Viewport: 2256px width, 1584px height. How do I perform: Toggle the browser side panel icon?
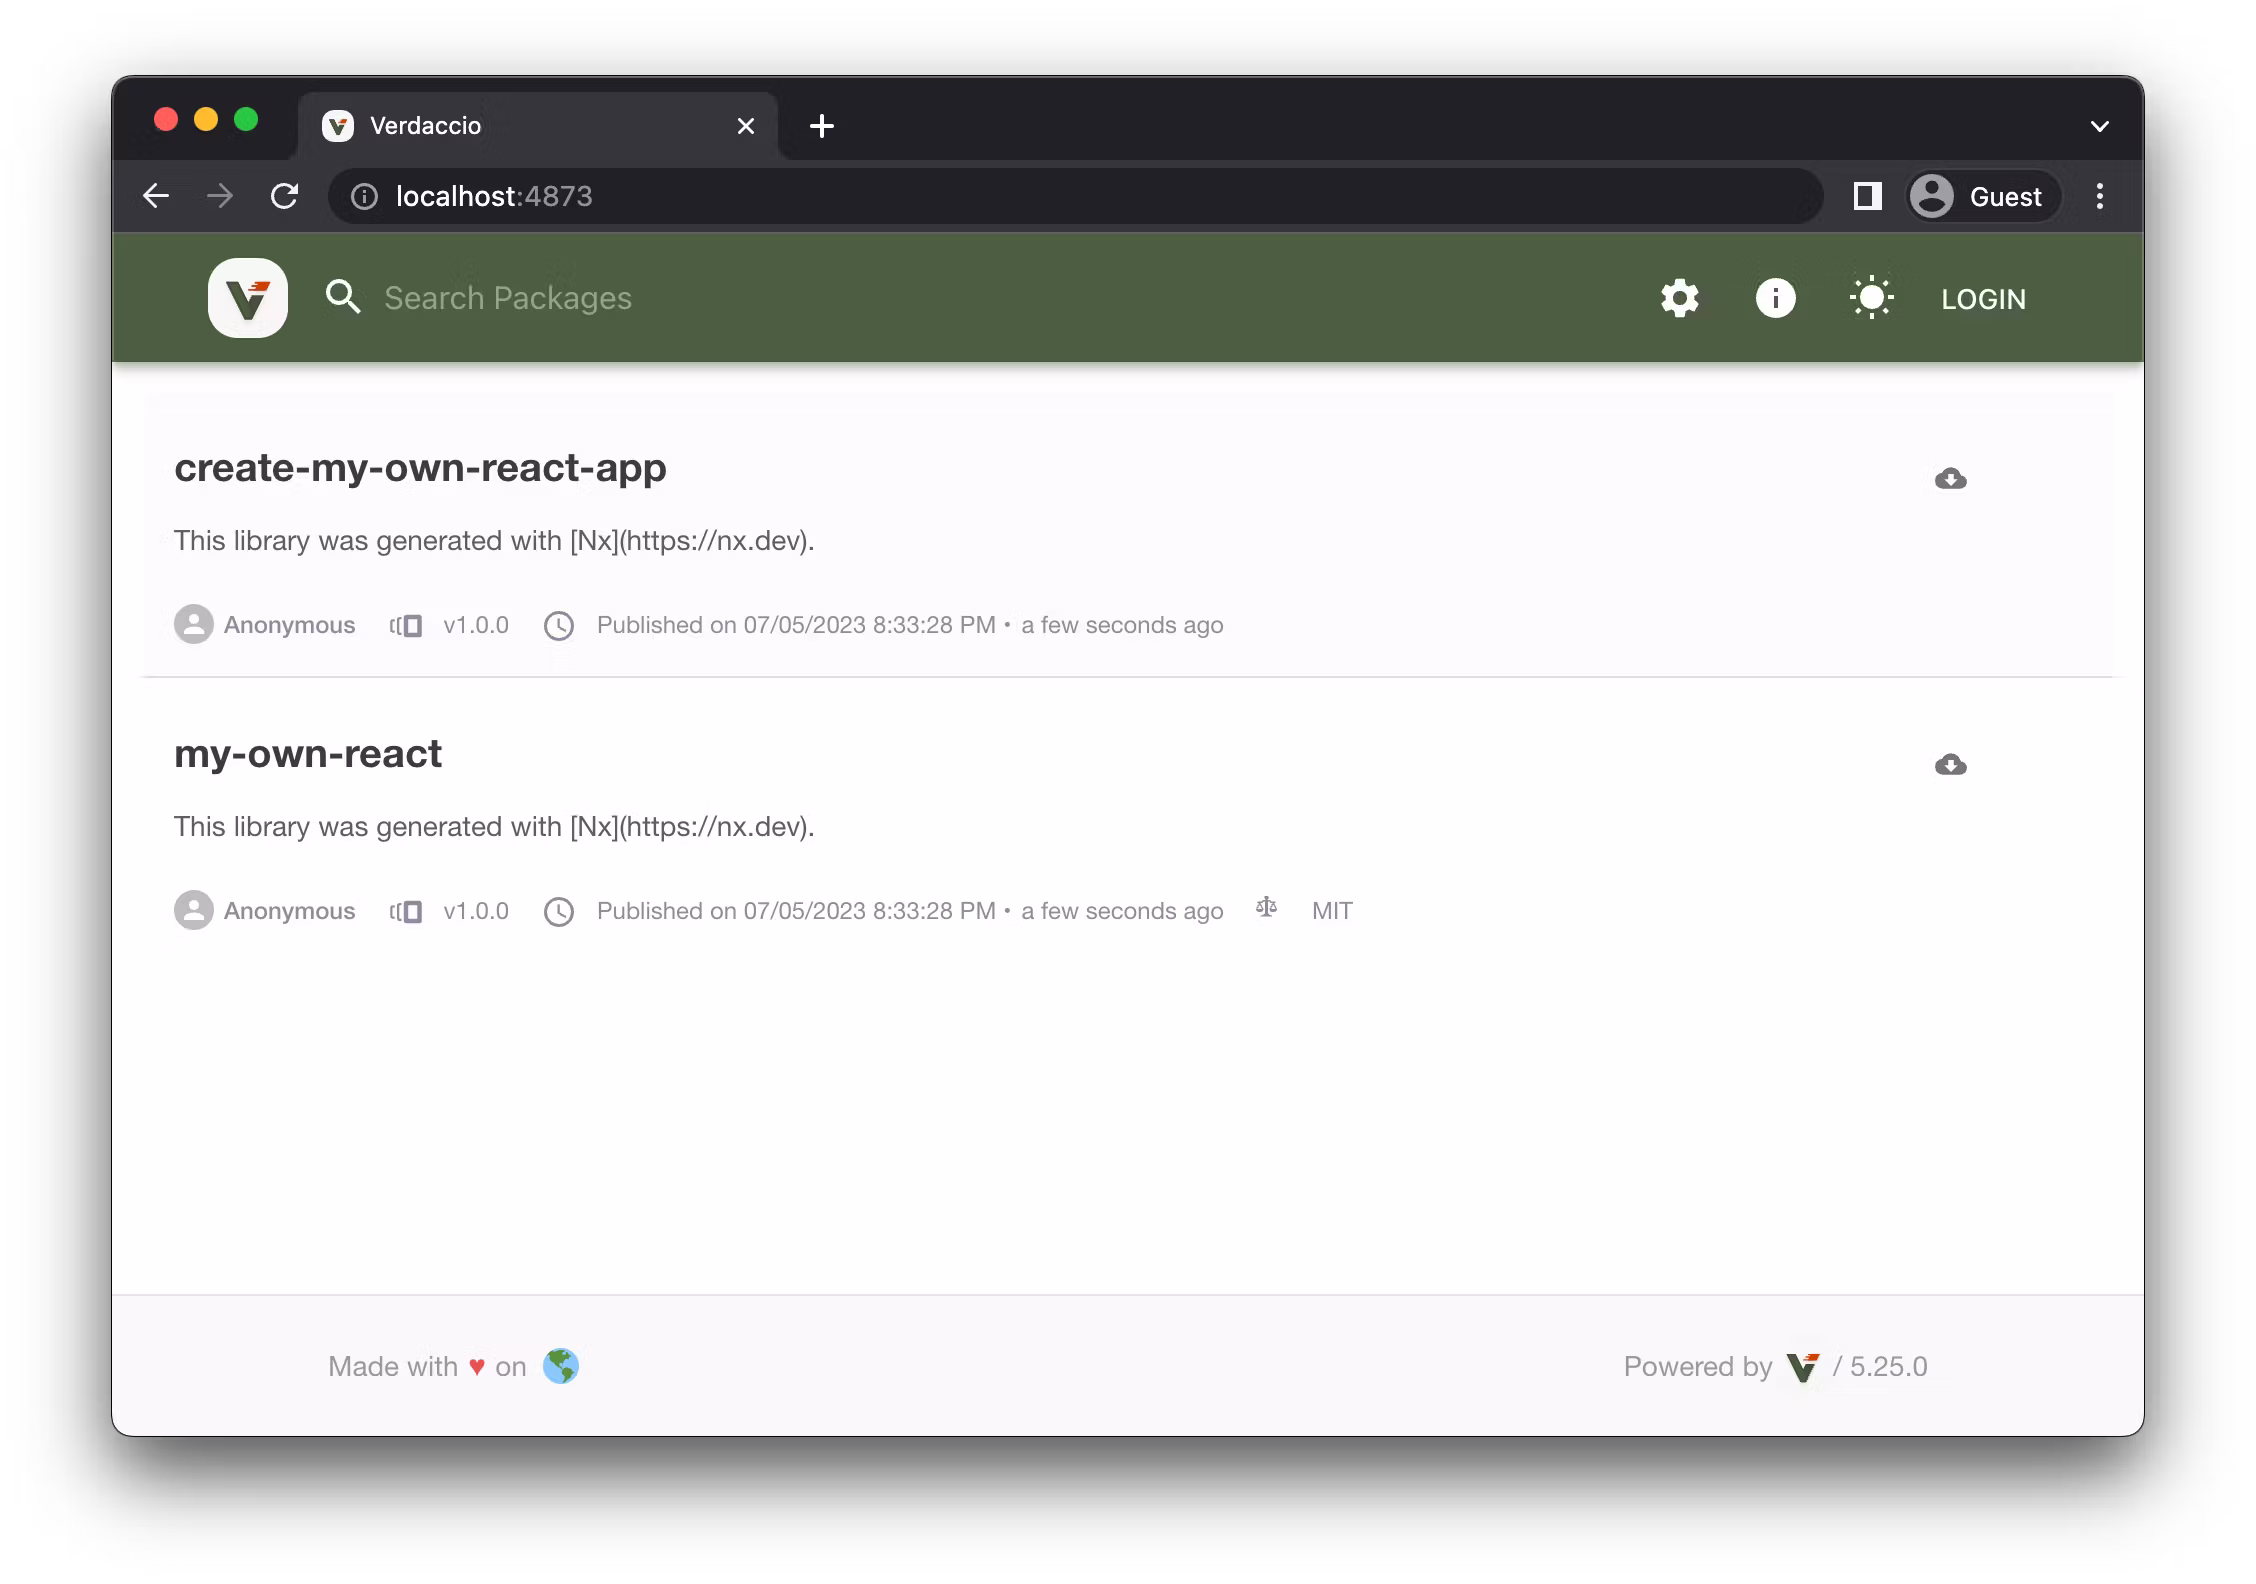tap(1867, 197)
